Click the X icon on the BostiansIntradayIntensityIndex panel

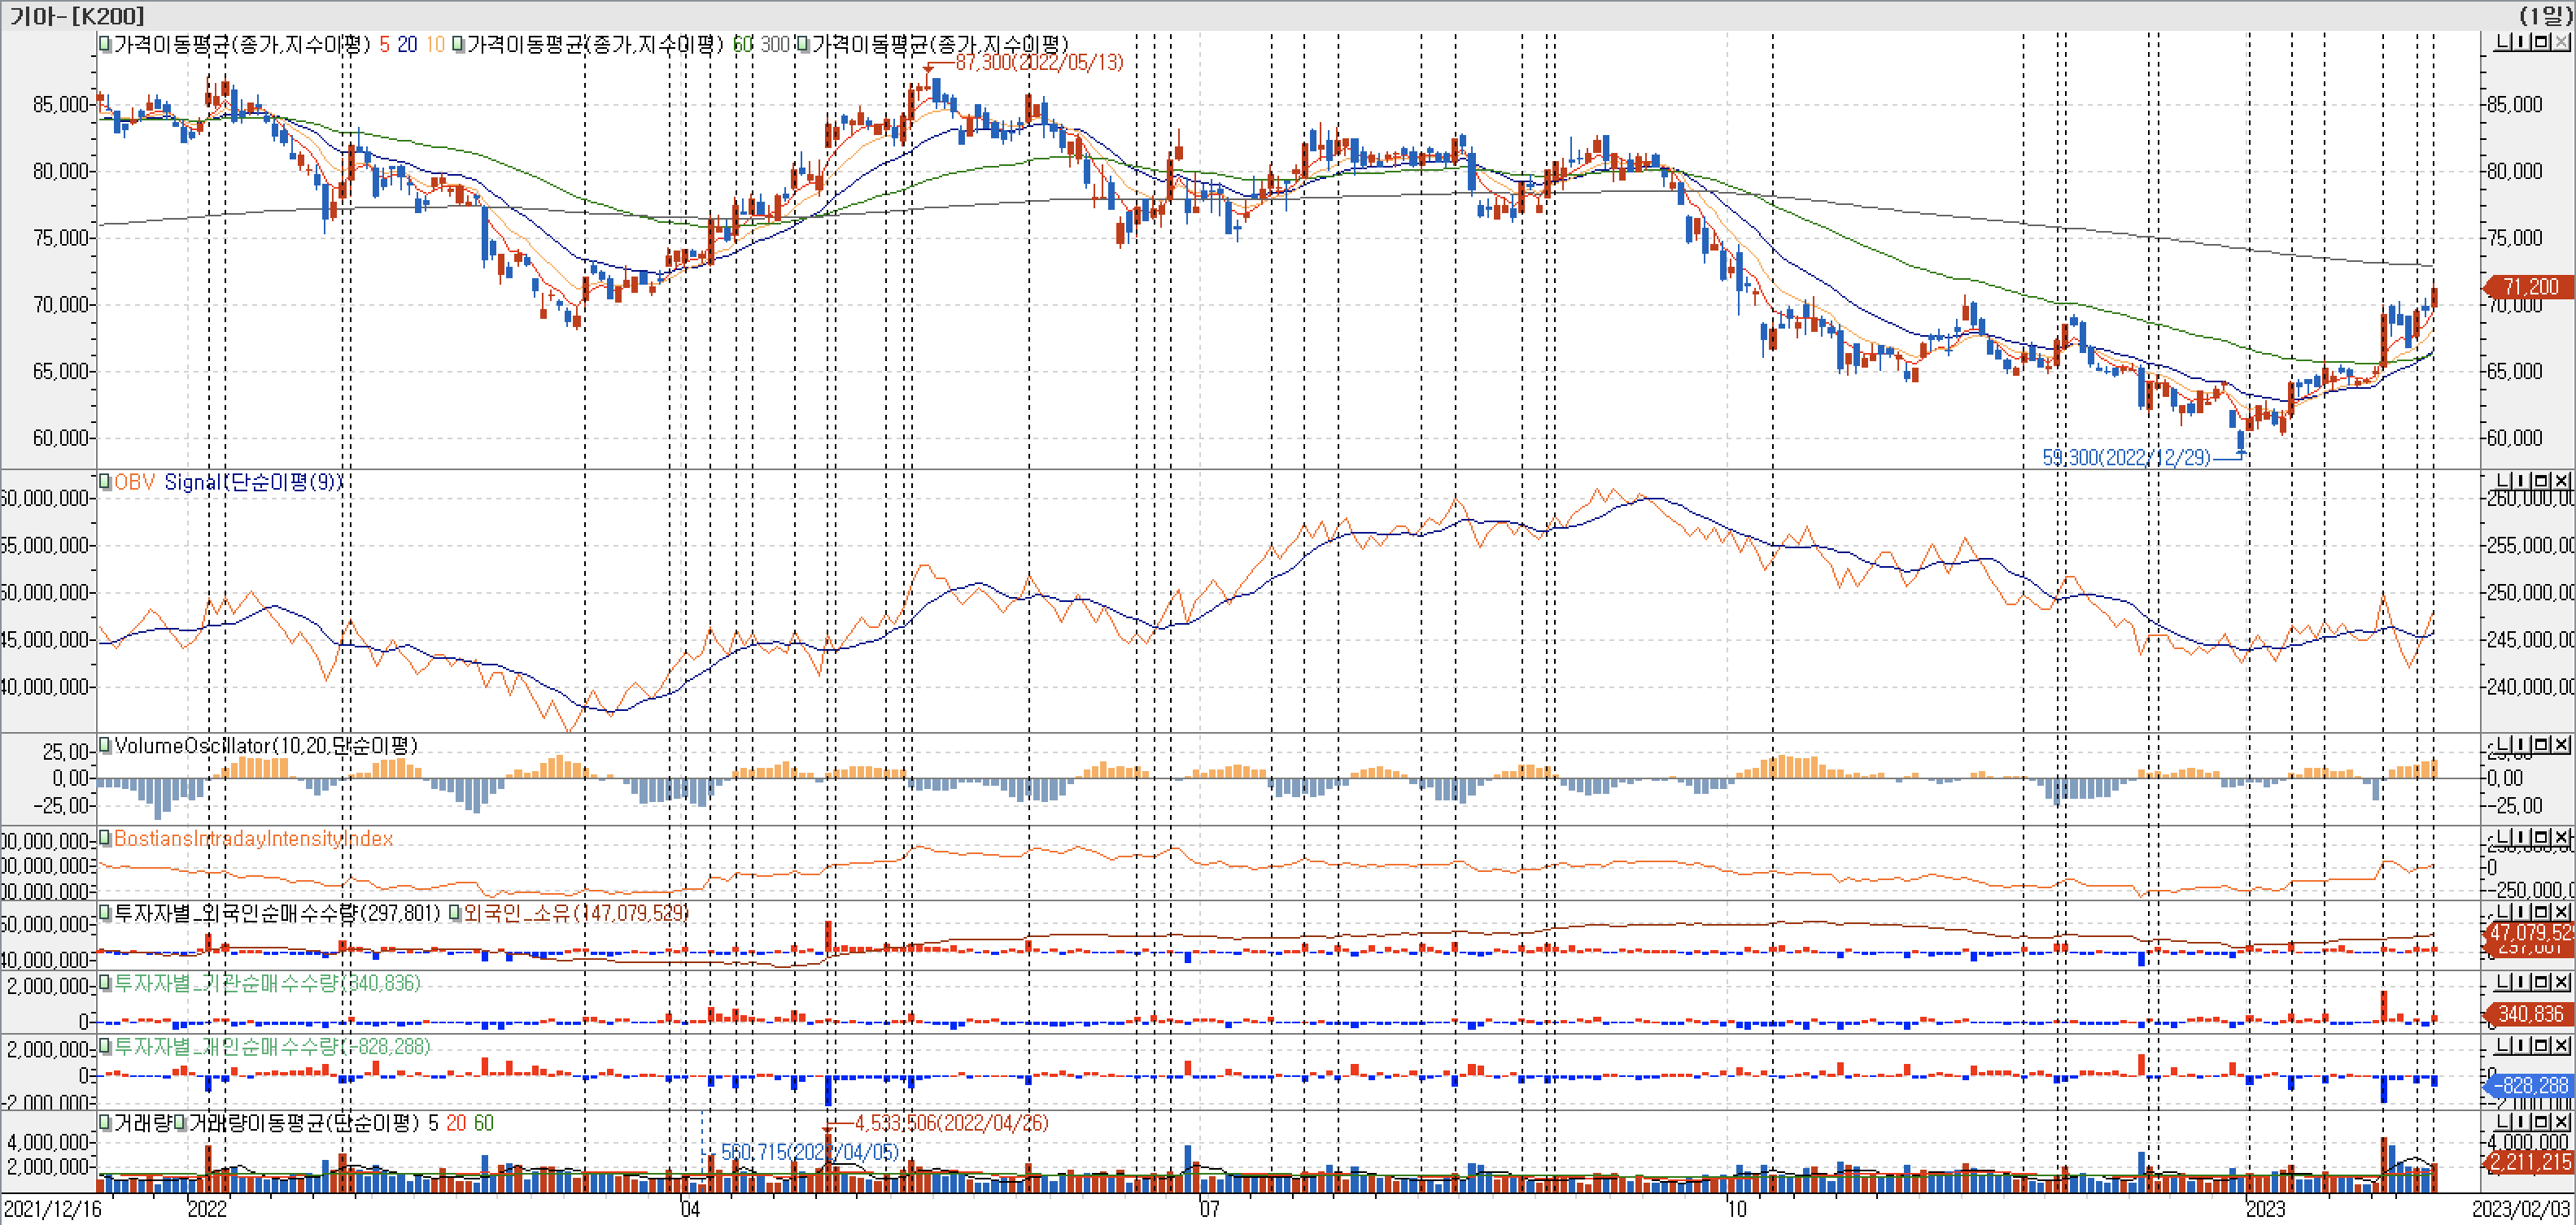(x=2562, y=837)
